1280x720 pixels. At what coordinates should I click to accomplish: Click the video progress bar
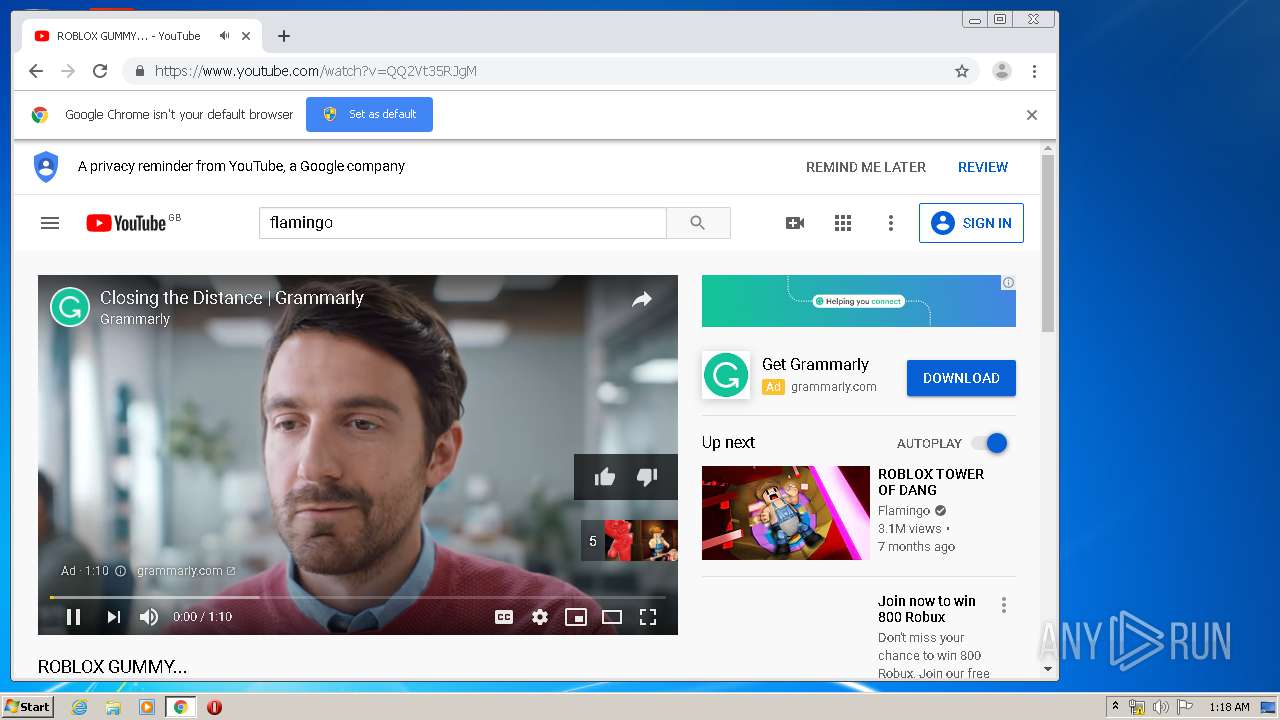click(357, 597)
